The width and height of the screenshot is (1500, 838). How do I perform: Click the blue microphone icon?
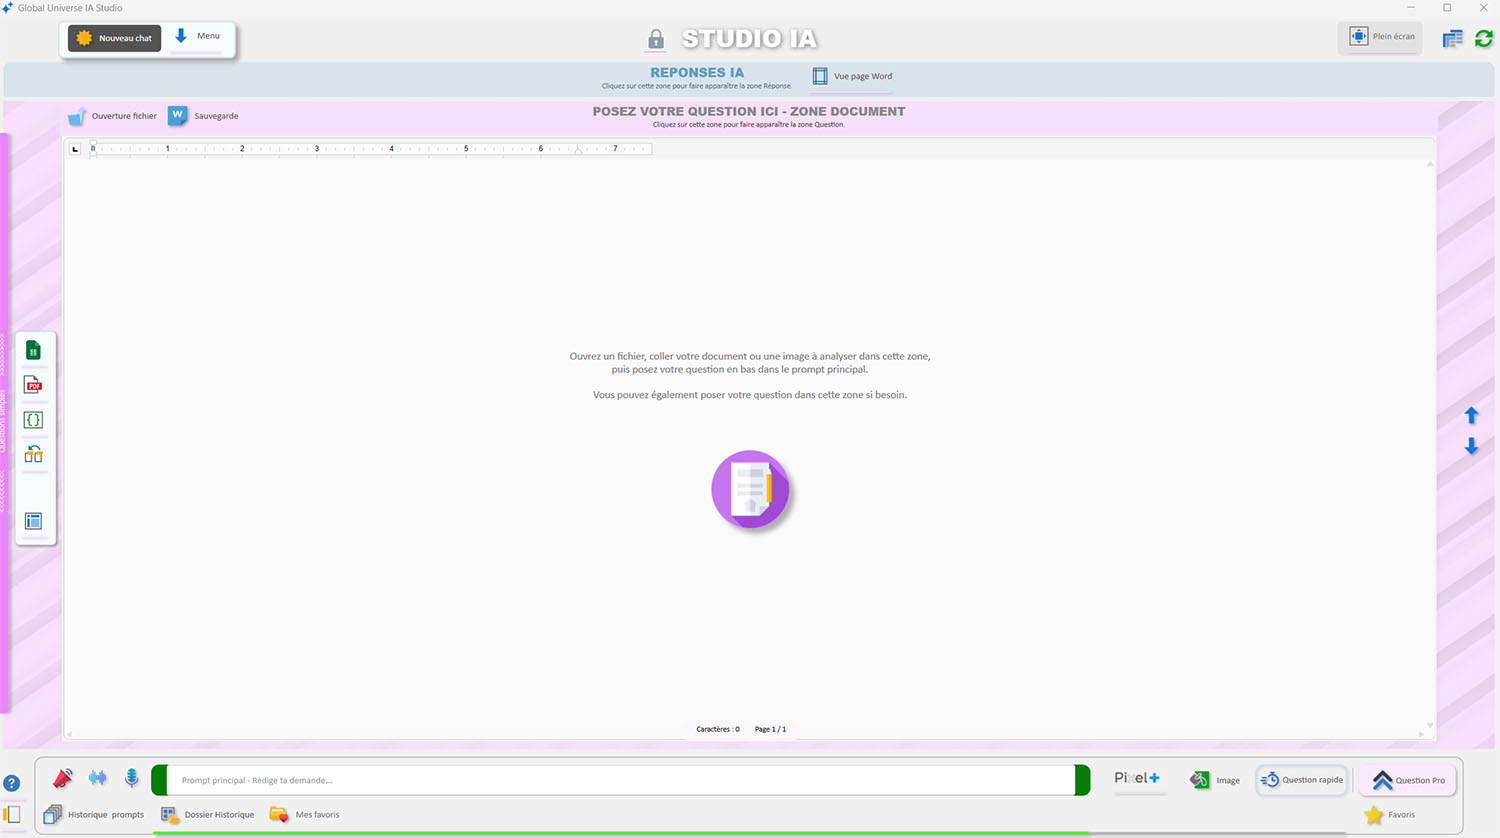tap(131, 778)
